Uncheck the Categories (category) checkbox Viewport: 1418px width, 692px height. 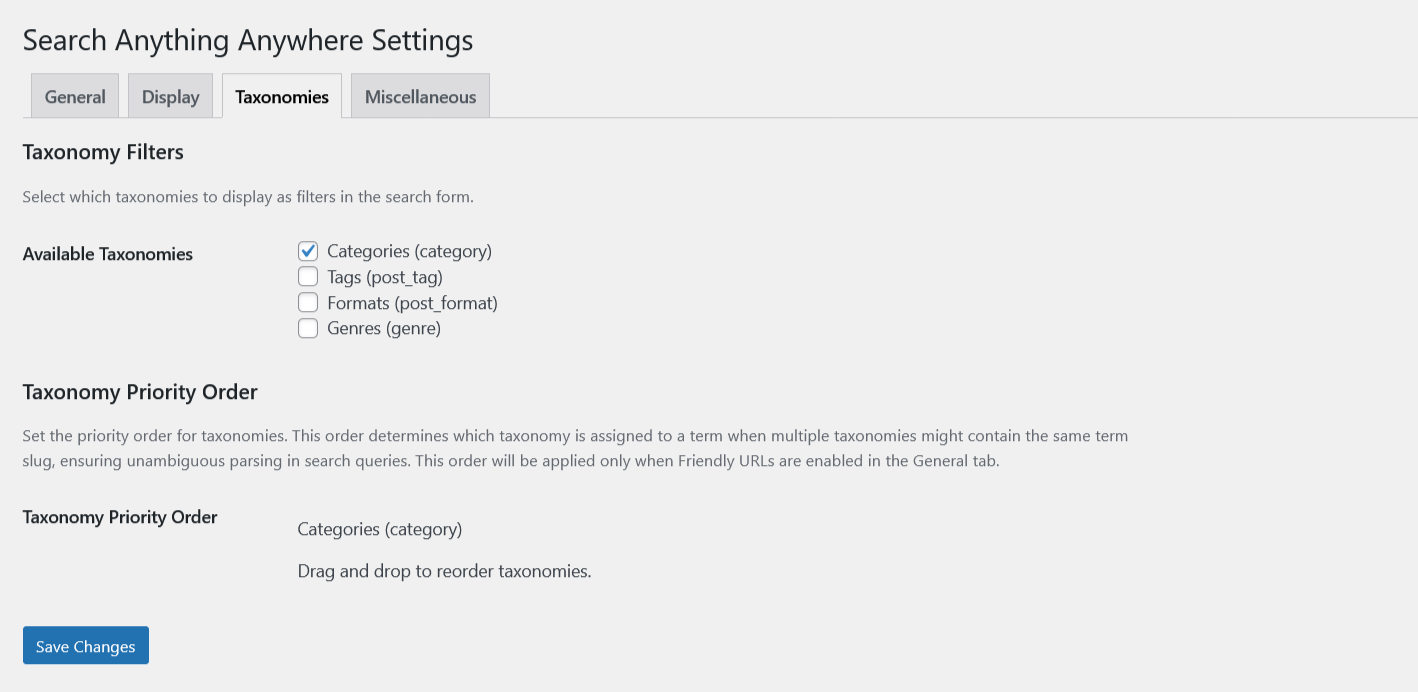(x=308, y=251)
